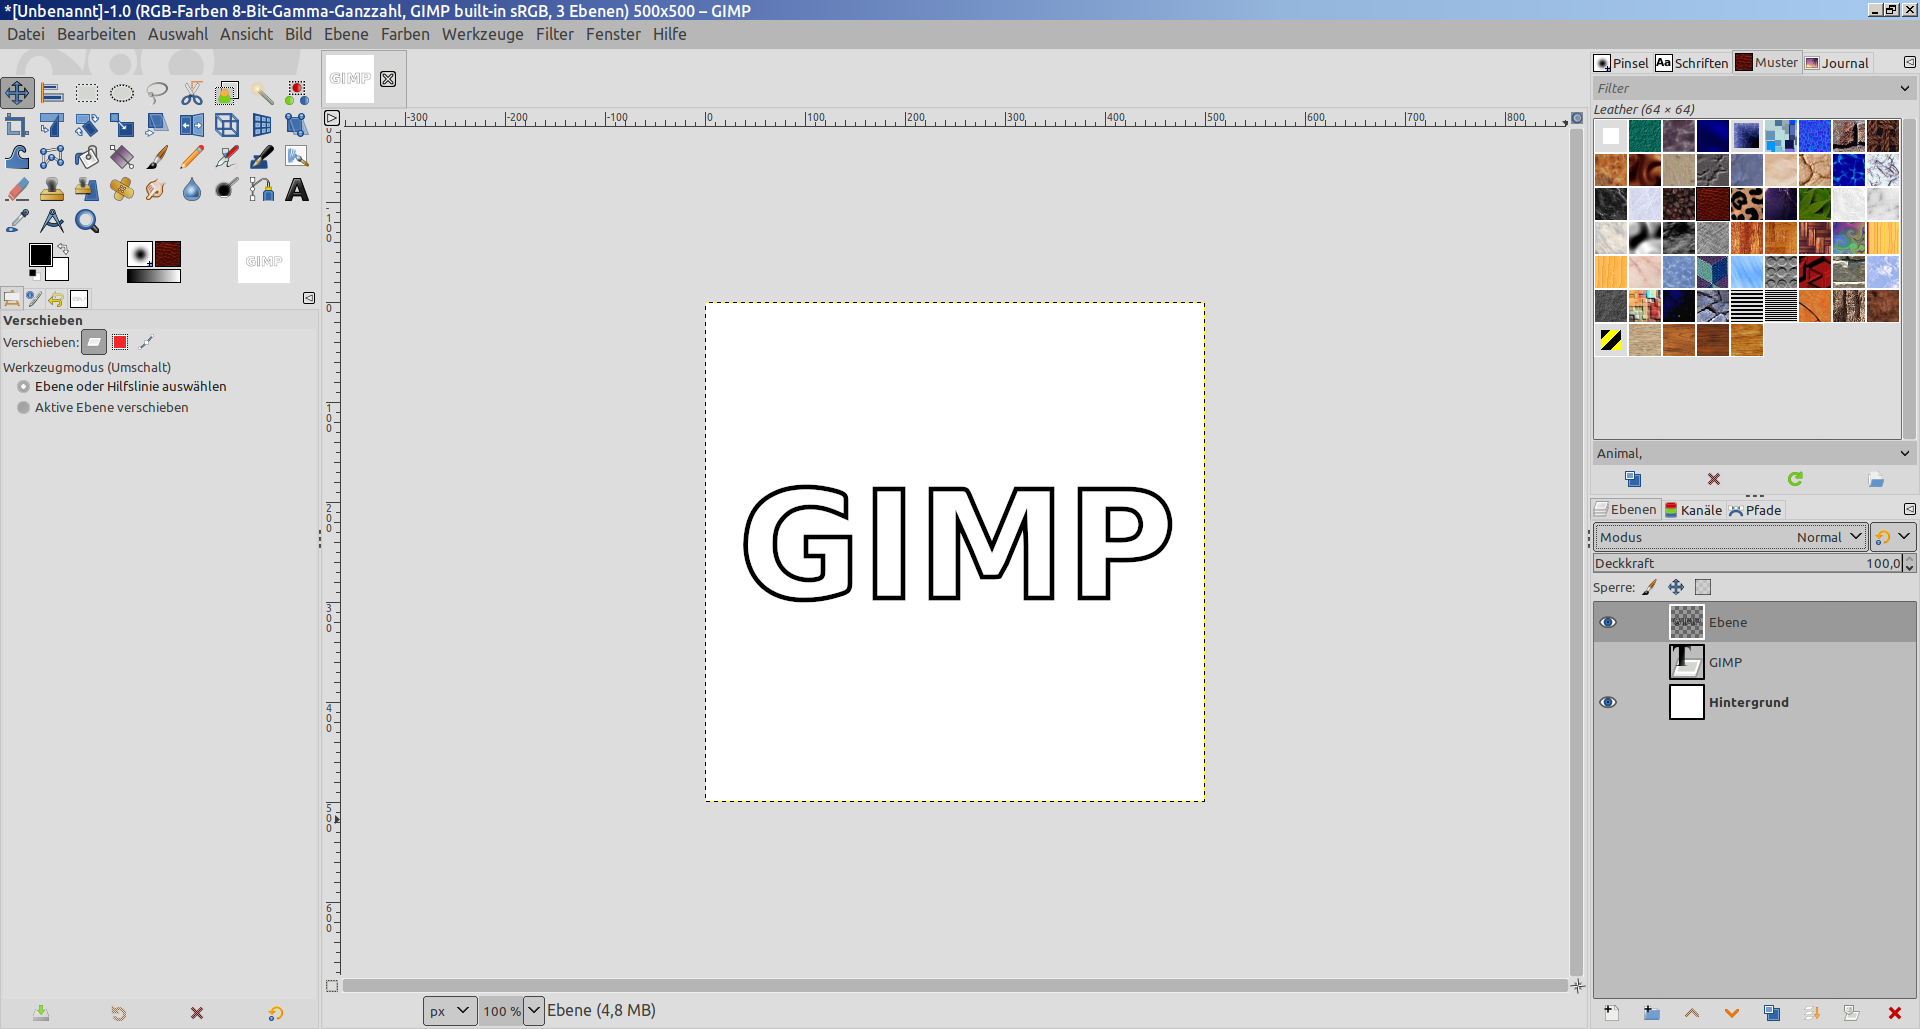
Task: Select the Free Select lasso tool
Action: [157, 93]
